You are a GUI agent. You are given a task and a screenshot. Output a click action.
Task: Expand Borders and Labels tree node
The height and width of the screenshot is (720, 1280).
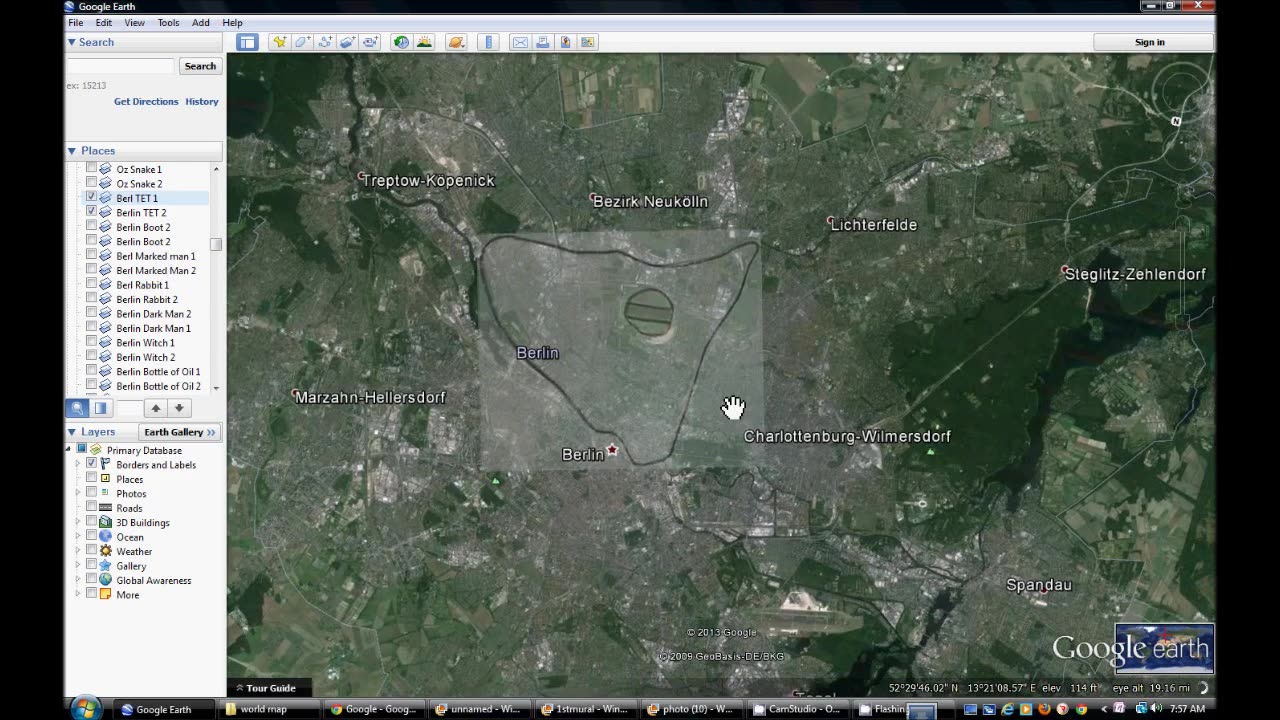[x=78, y=465]
